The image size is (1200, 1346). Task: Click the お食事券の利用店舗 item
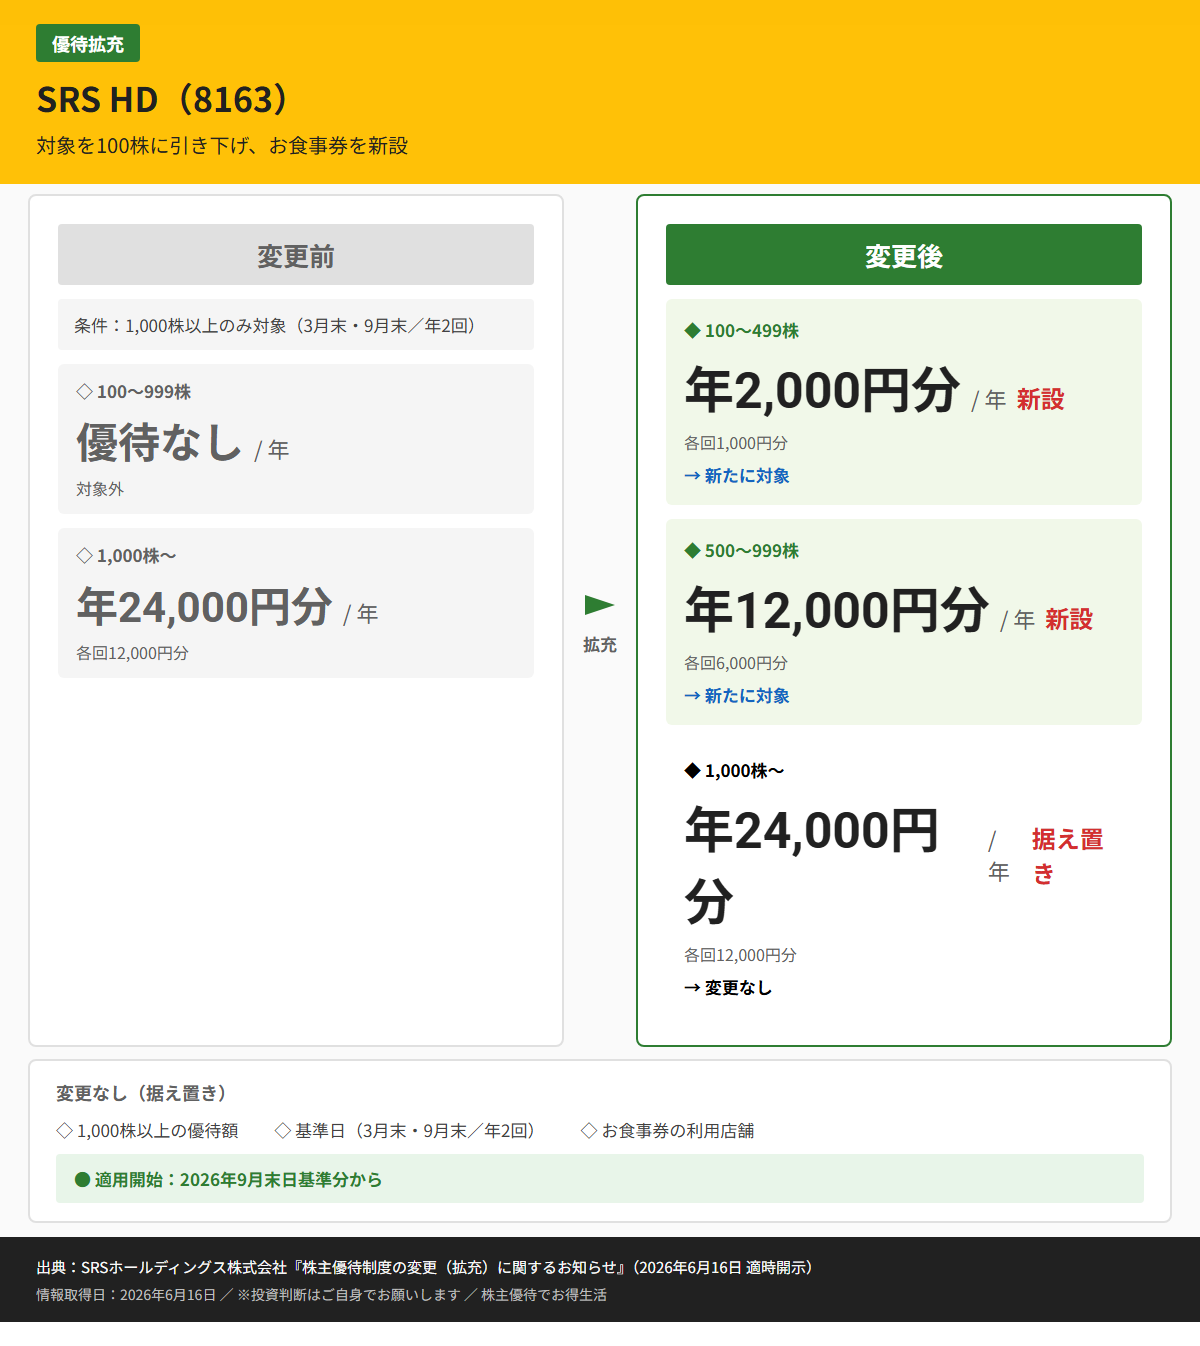point(668,1131)
